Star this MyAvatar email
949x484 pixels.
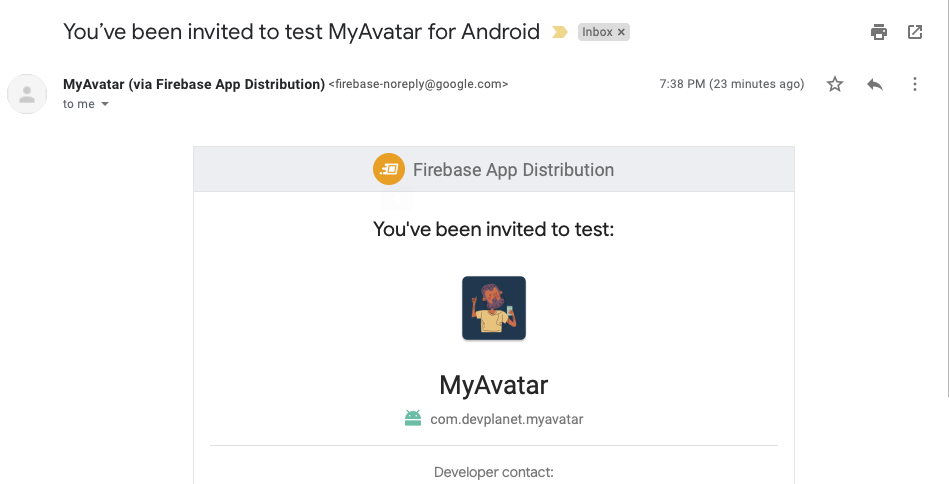[835, 85]
